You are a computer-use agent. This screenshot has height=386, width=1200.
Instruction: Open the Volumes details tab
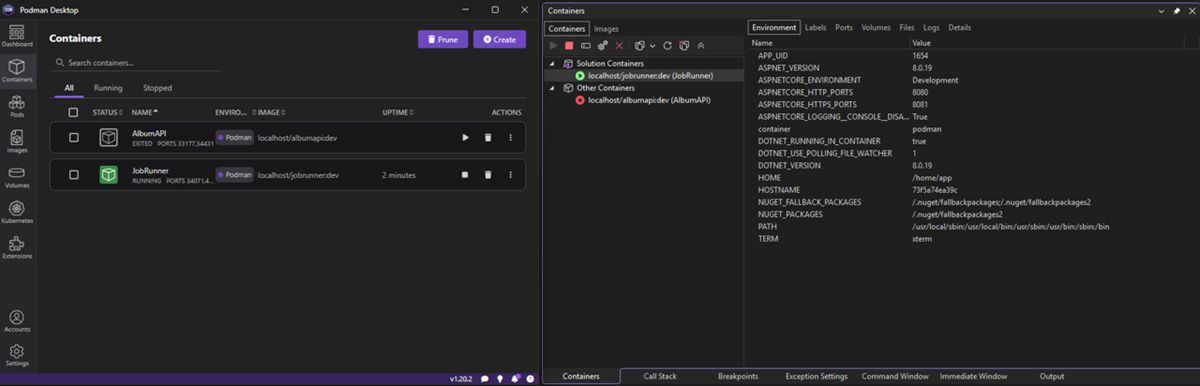pos(876,28)
